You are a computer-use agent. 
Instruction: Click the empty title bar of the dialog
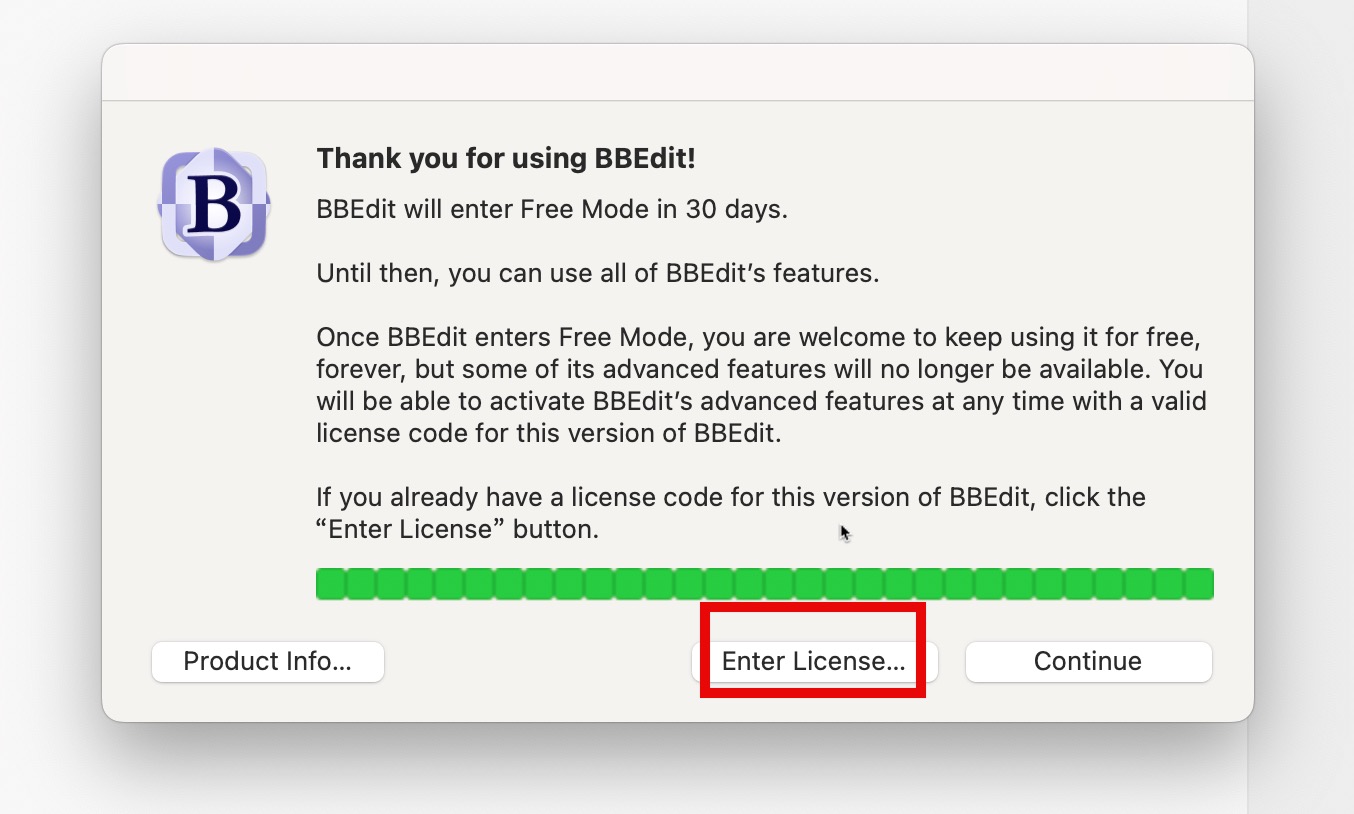pyautogui.click(x=677, y=72)
